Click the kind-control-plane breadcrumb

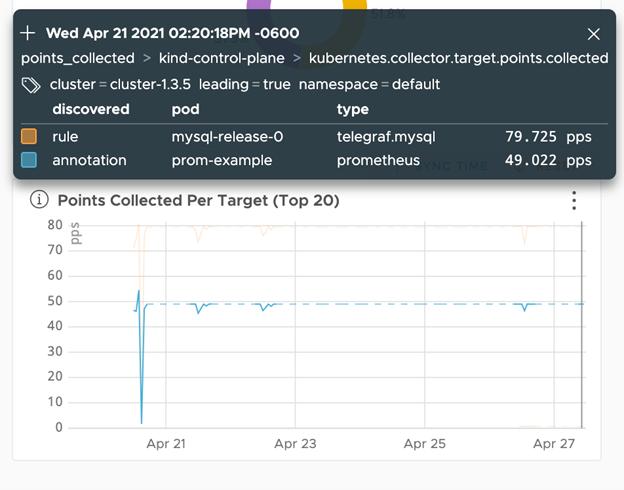(x=222, y=59)
